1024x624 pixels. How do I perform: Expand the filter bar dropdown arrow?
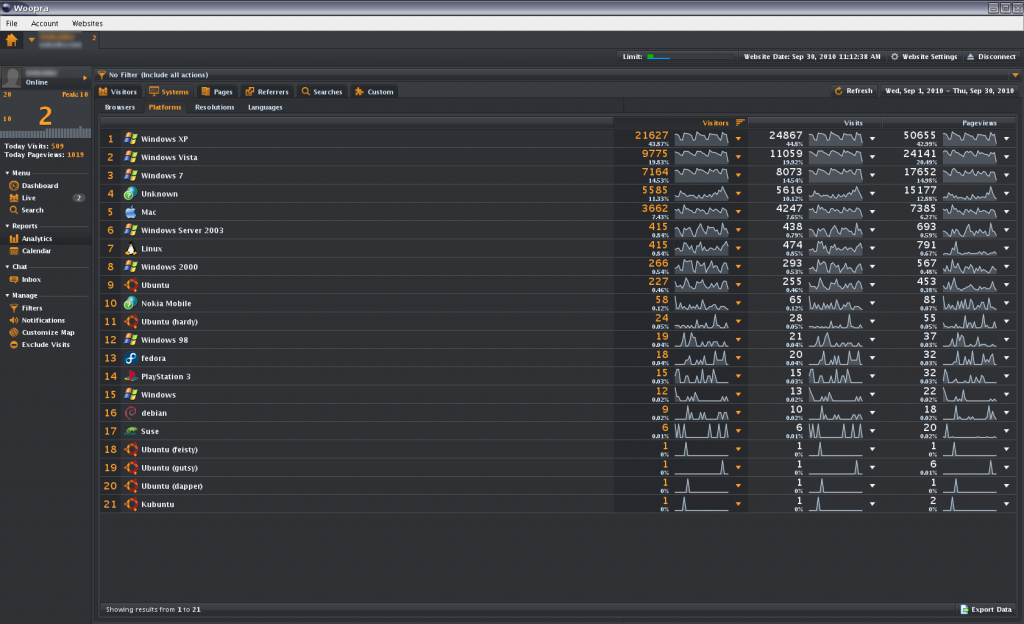[1015, 75]
